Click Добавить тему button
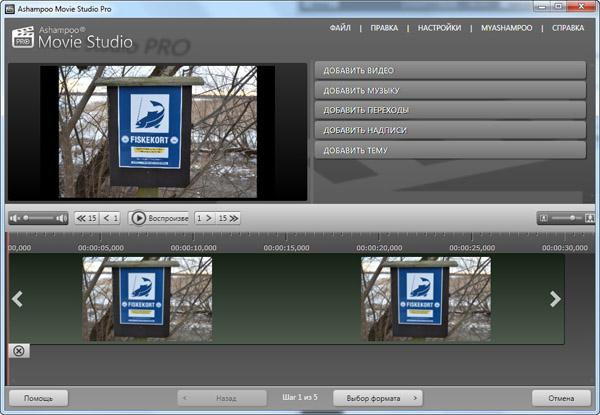This screenshot has width=600, height=415. [450, 150]
